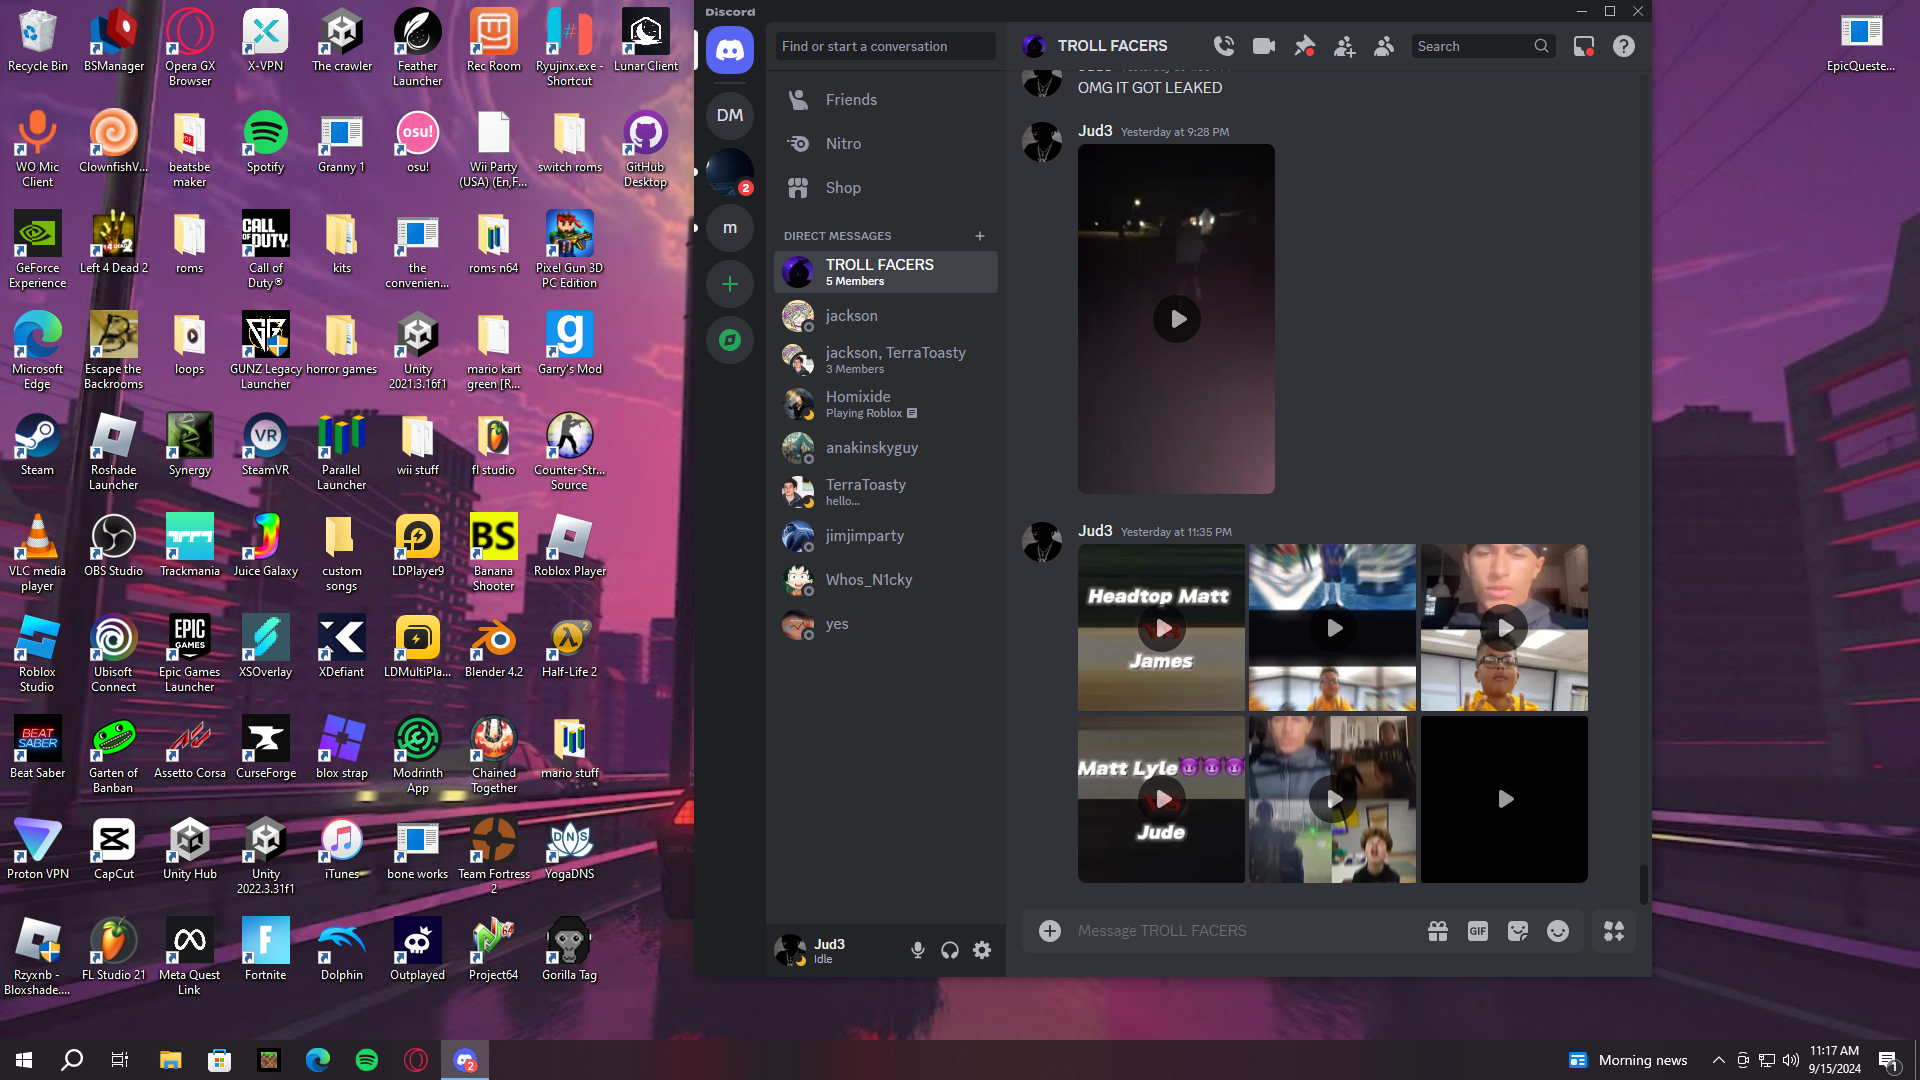Open user settings gear
The height and width of the screenshot is (1080, 1920).
[982, 950]
